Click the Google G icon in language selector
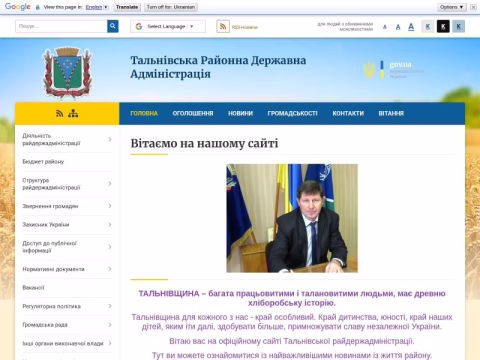The width and height of the screenshot is (480, 360). point(139,26)
